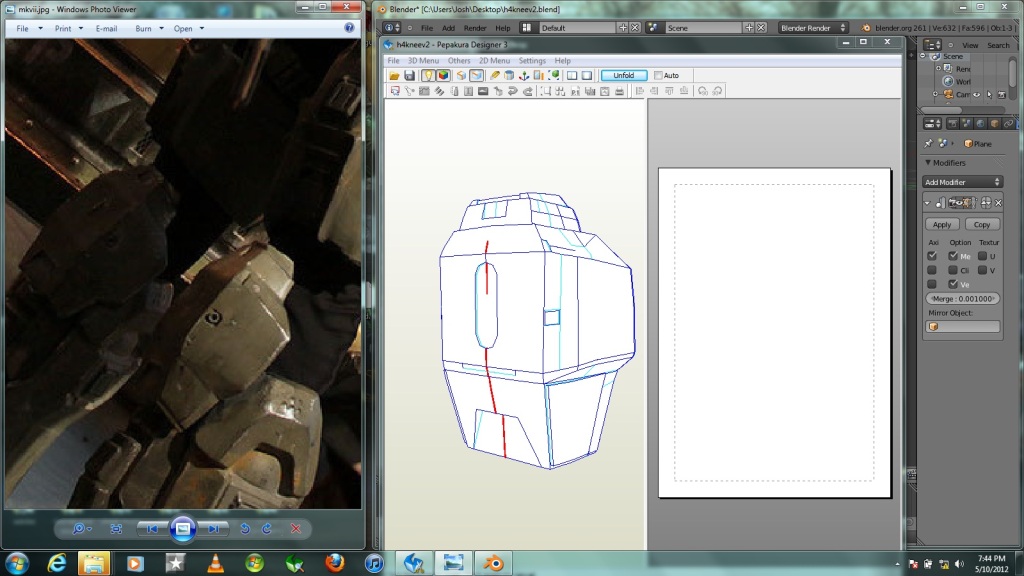
Task: Open the Blender Render engine dropdown
Action: (813, 28)
